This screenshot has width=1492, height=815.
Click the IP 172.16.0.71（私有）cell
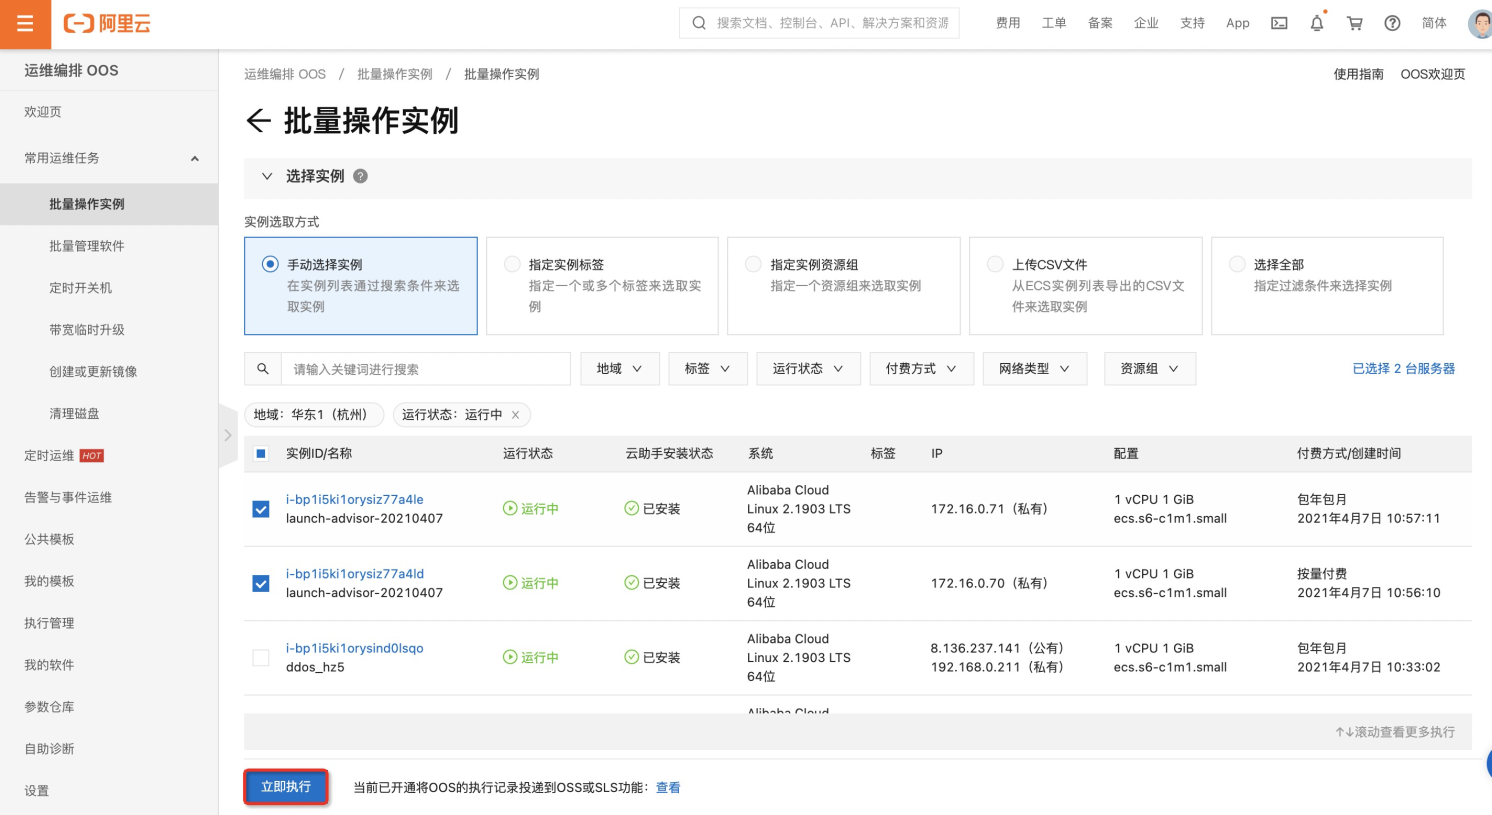990,509
